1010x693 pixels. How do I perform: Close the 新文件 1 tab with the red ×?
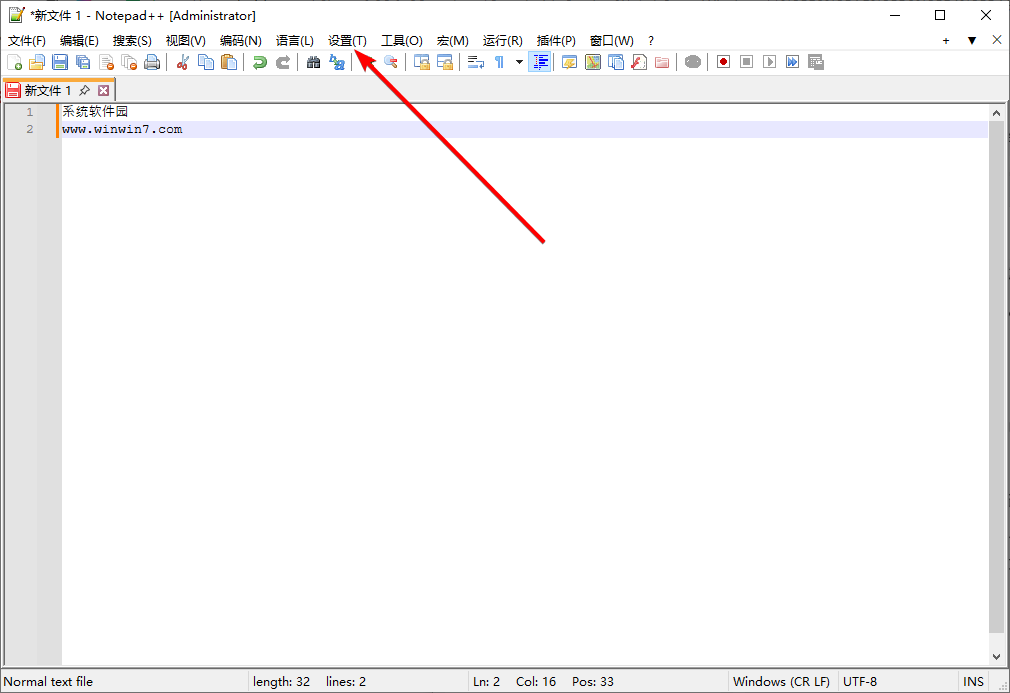pyautogui.click(x=103, y=90)
